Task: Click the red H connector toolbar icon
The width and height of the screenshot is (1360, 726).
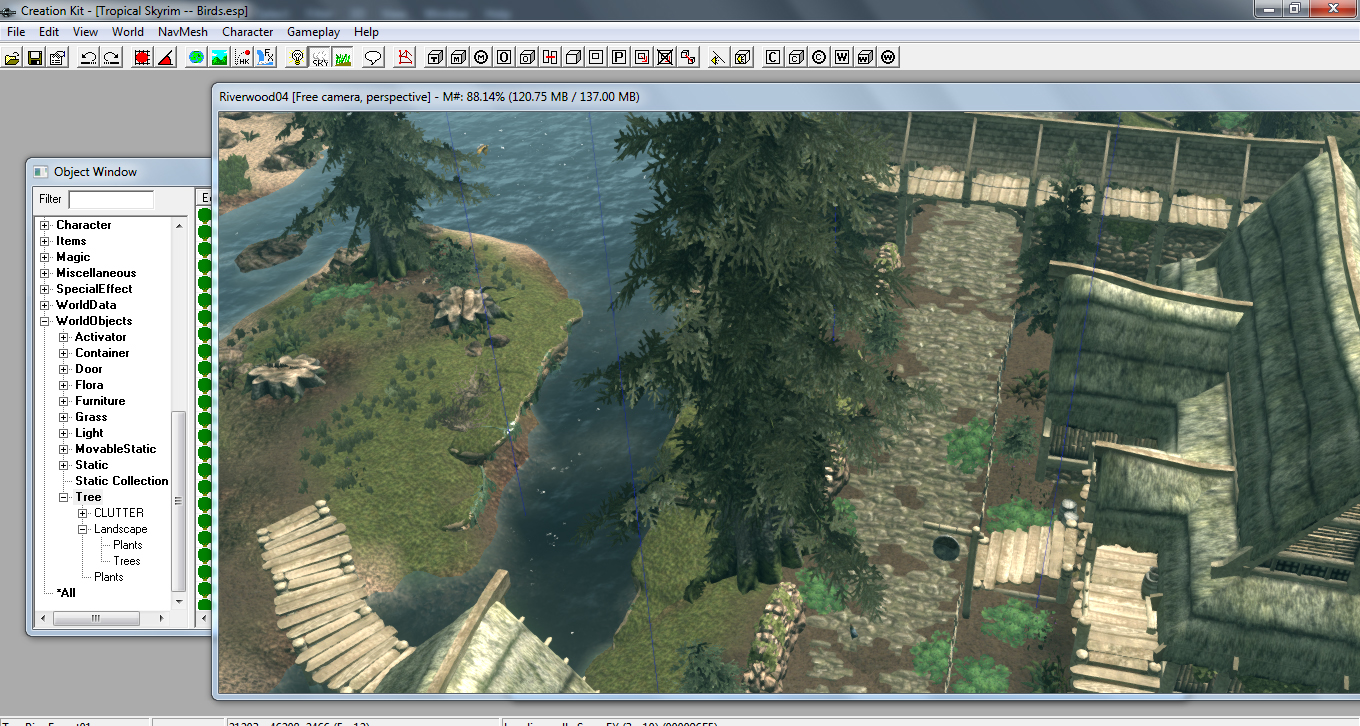Action: click(x=550, y=57)
